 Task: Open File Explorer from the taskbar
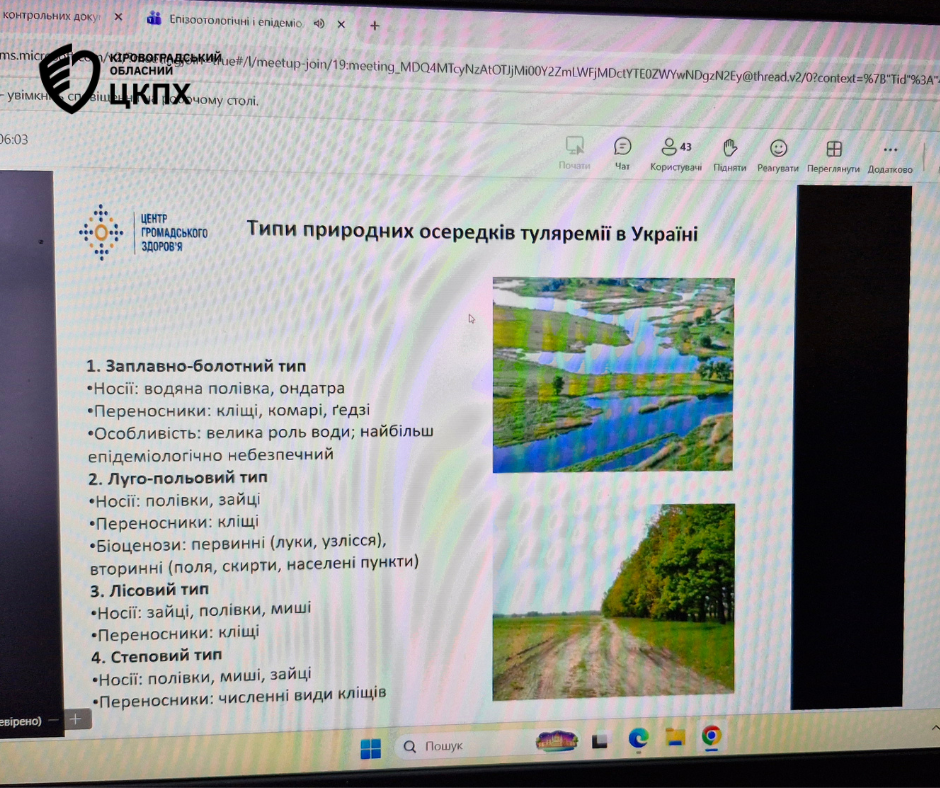[675, 738]
